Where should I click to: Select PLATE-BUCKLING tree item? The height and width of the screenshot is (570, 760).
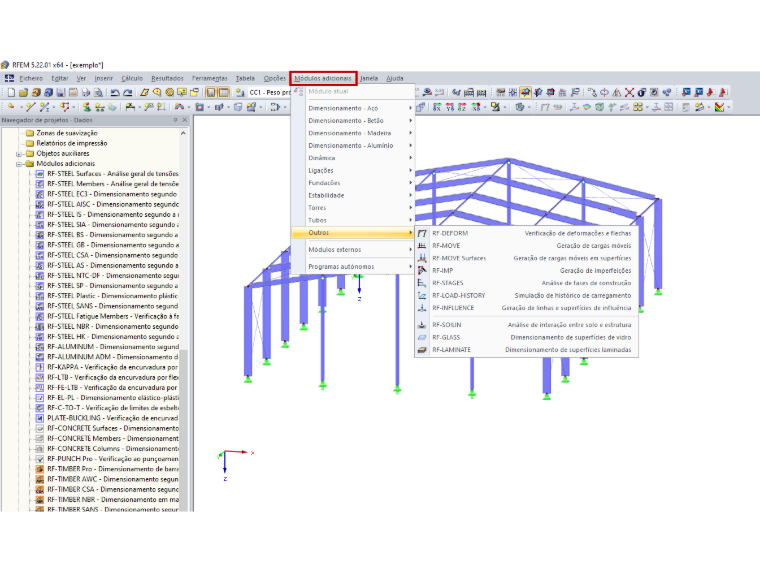pos(112,418)
